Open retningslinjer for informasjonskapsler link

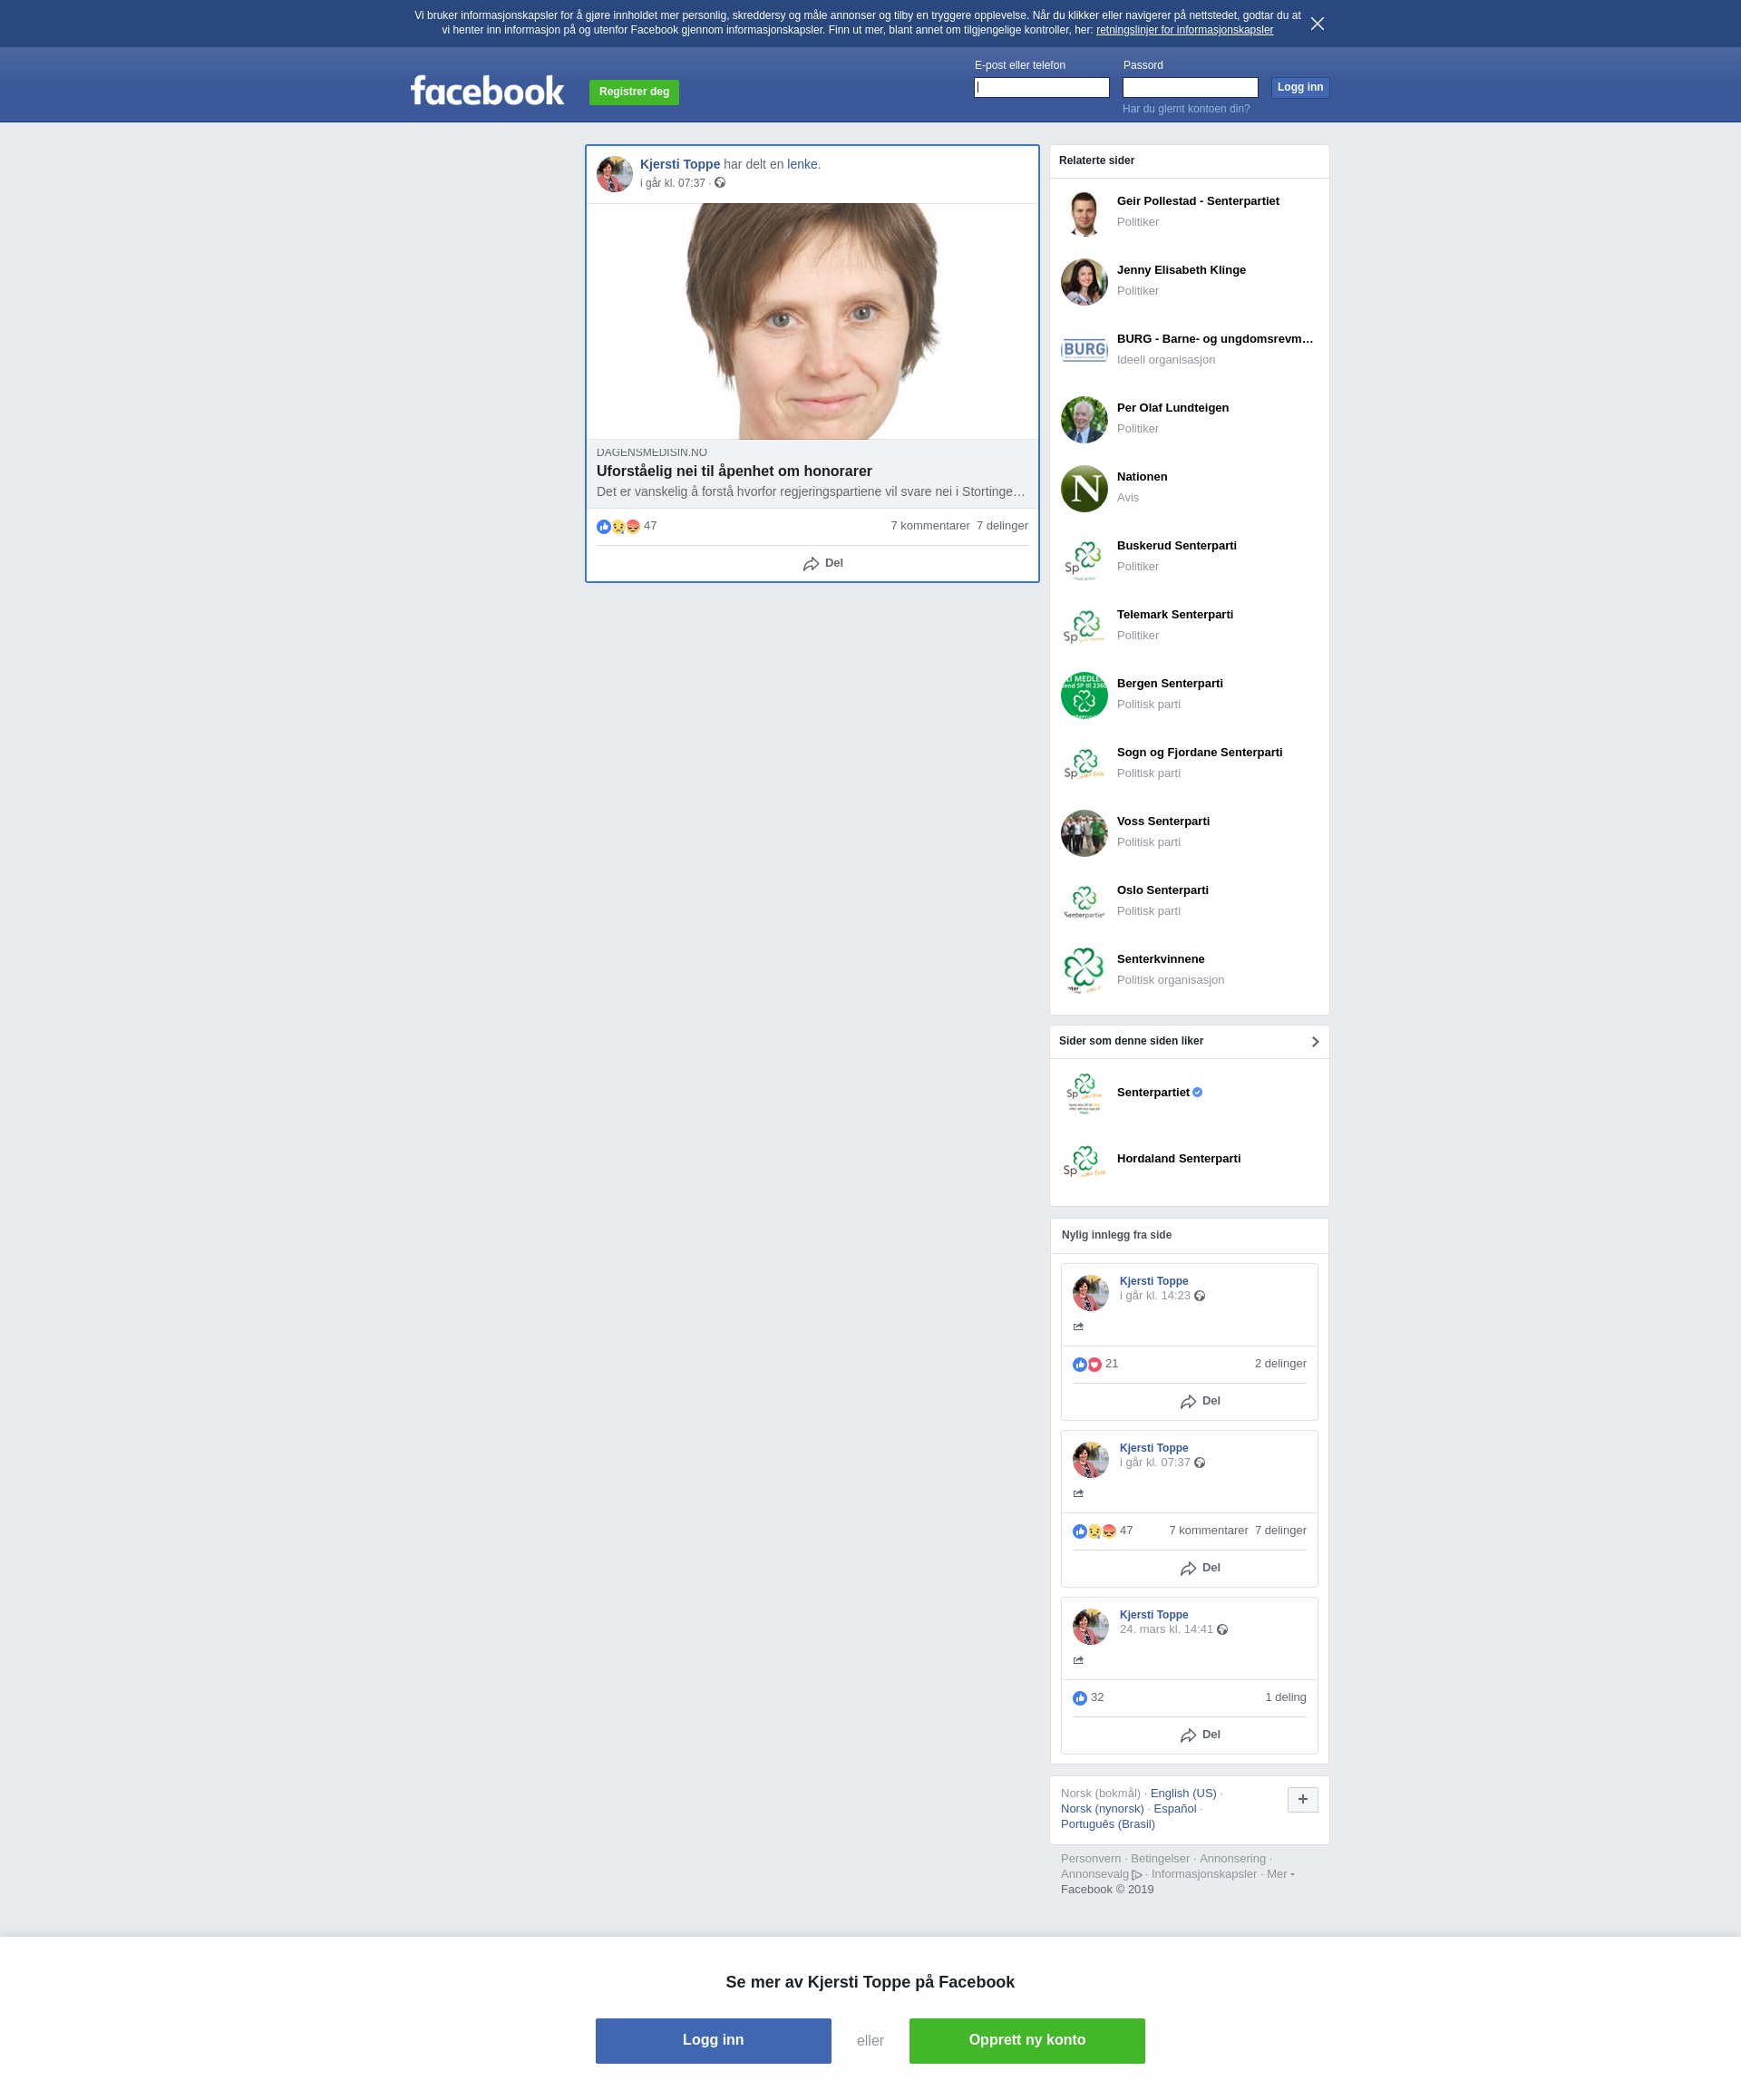pyautogui.click(x=1184, y=30)
